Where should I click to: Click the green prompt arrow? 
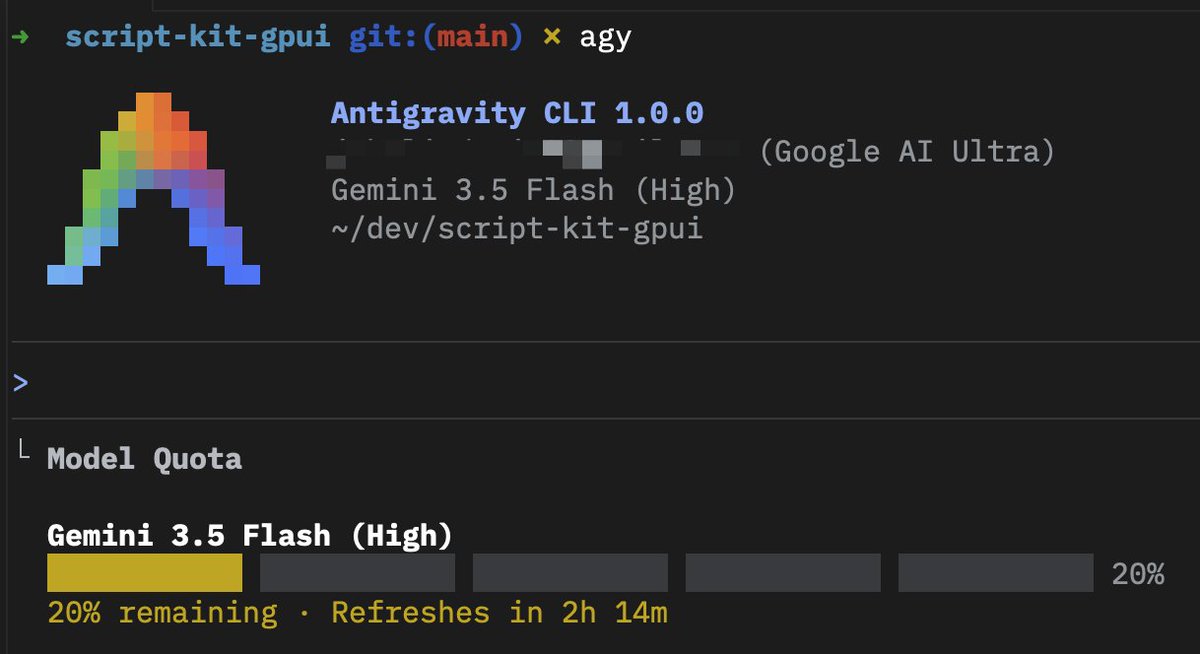click(x=20, y=38)
